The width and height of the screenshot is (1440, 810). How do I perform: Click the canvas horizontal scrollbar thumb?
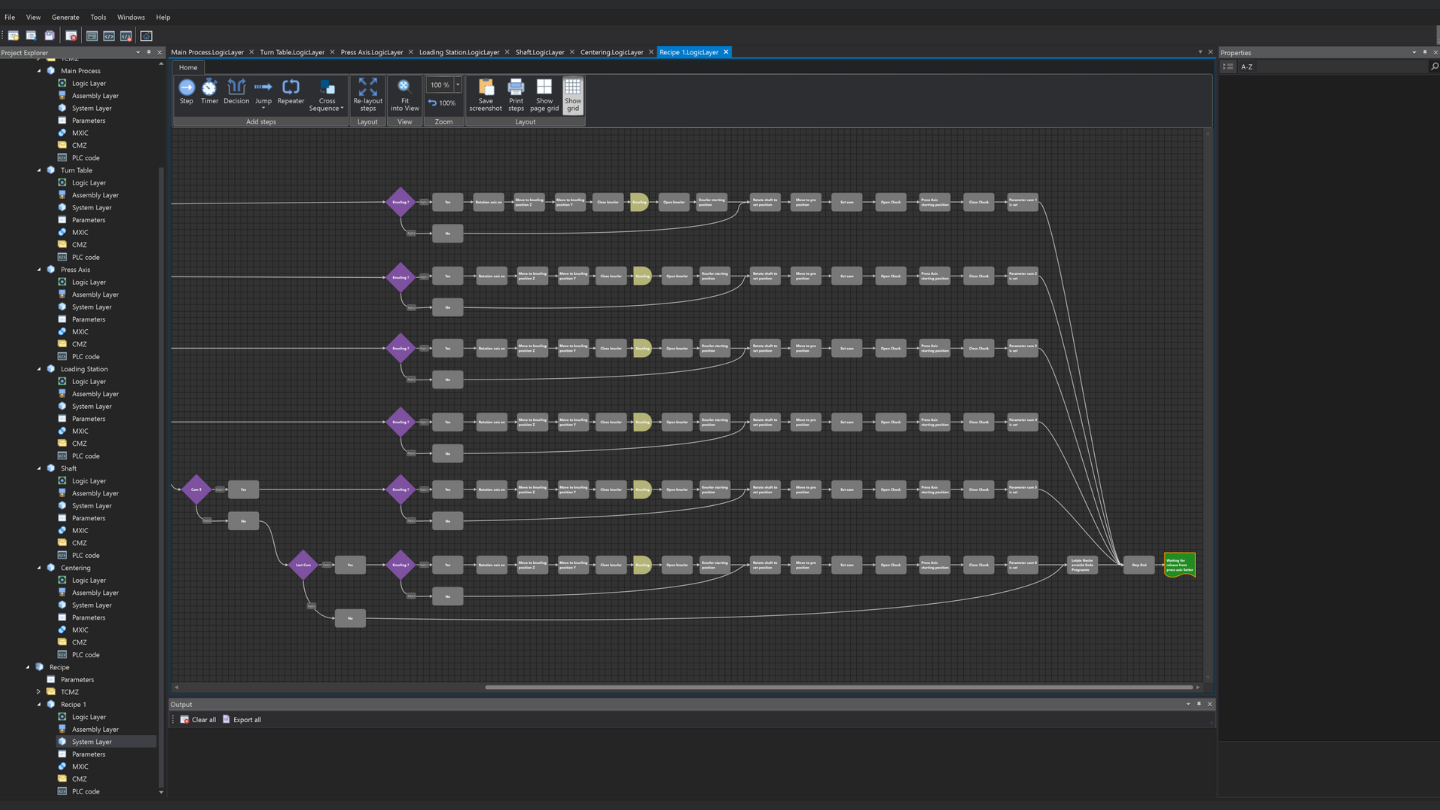coord(839,687)
